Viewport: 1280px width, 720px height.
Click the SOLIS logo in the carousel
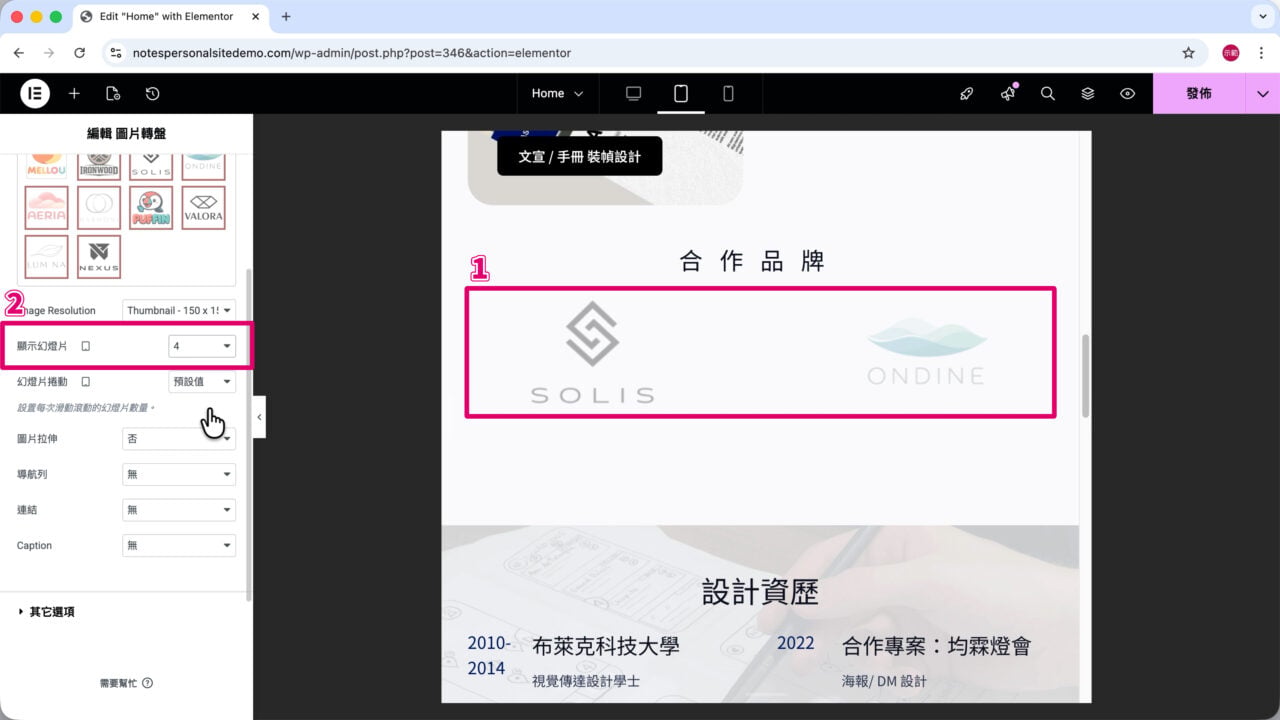pyautogui.click(x=592, y=352)
